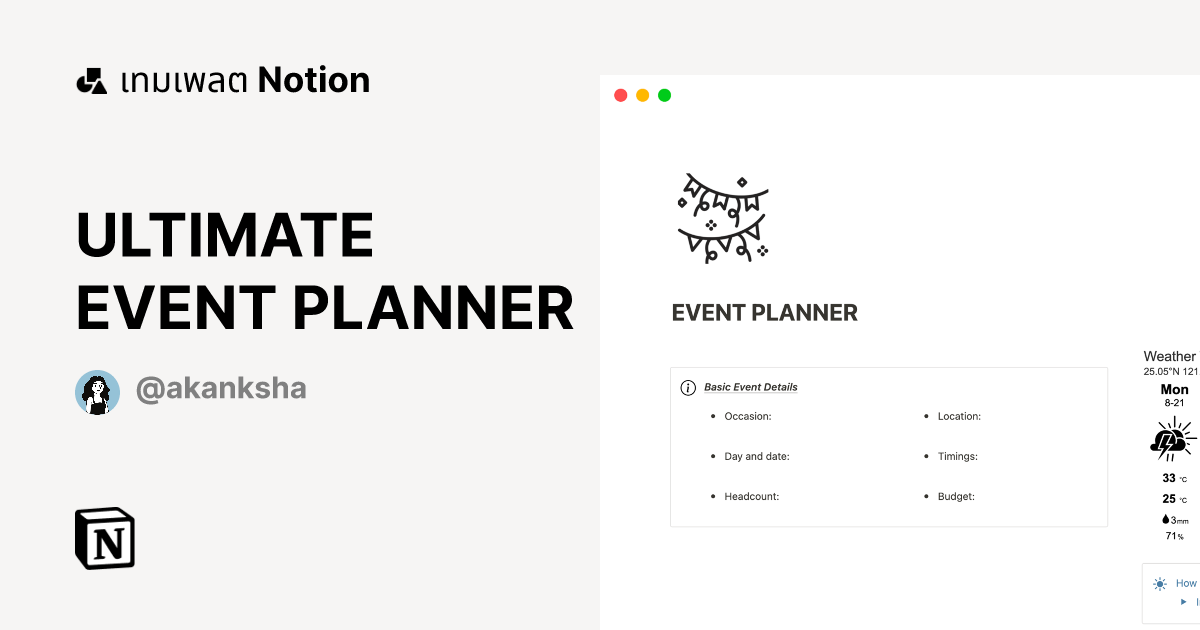The width and height of the screenshot is (1200, 630).
Task: Click the raindrop precipitation icon
Action: click(1165, 518)
